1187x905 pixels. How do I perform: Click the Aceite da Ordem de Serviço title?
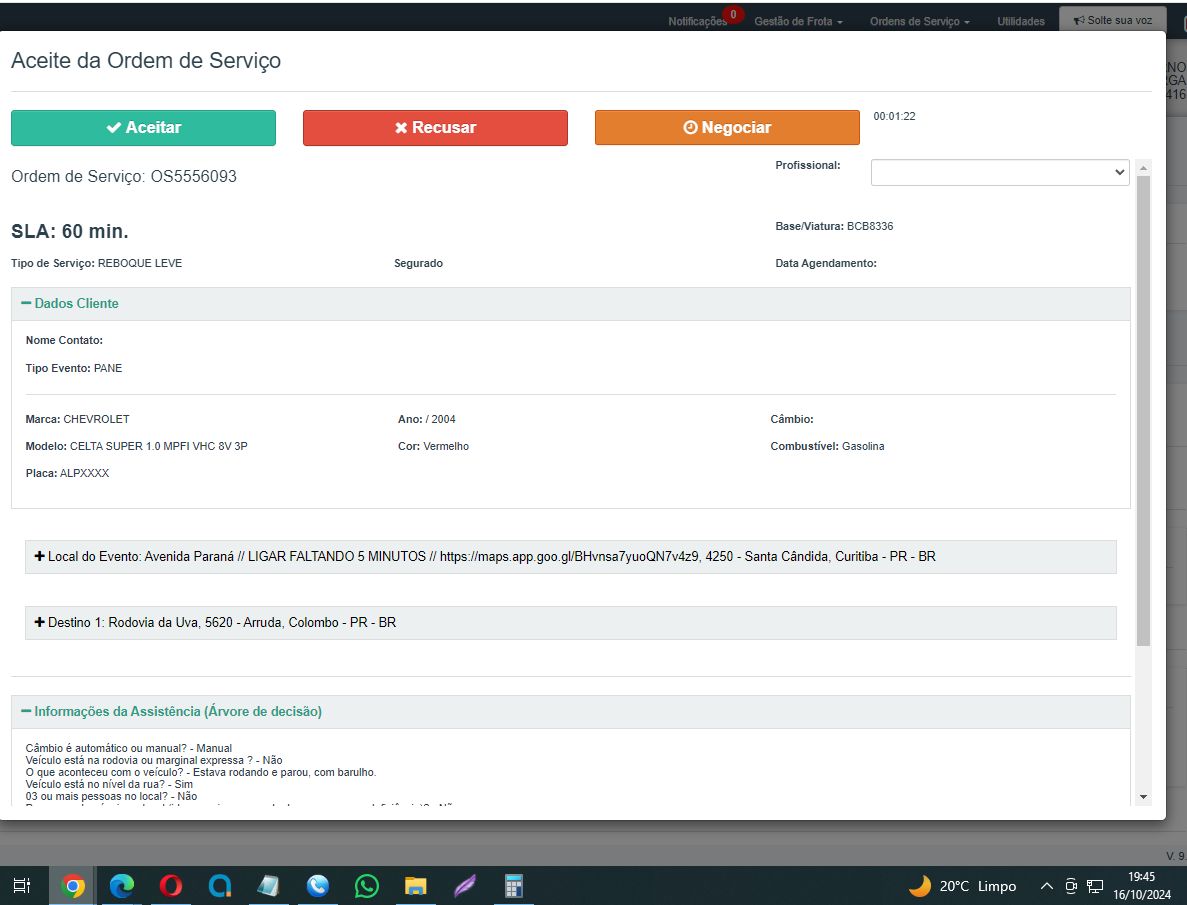click(x=146, y=61)
